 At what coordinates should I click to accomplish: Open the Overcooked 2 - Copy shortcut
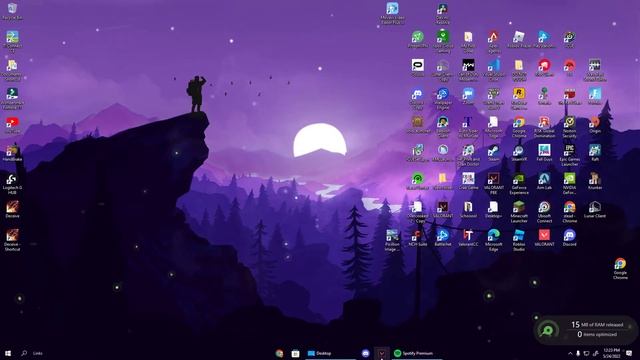(x=418, y=212)
